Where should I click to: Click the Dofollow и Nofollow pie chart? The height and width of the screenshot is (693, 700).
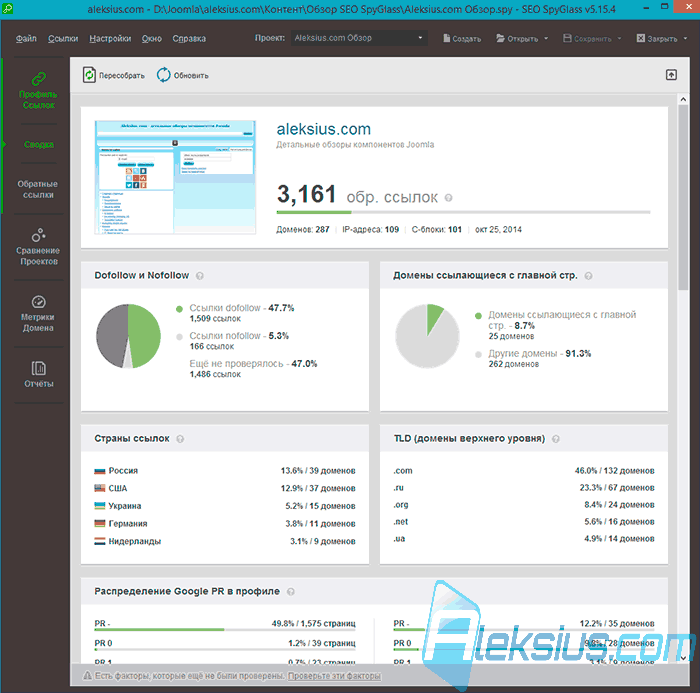tap(129, 336)
